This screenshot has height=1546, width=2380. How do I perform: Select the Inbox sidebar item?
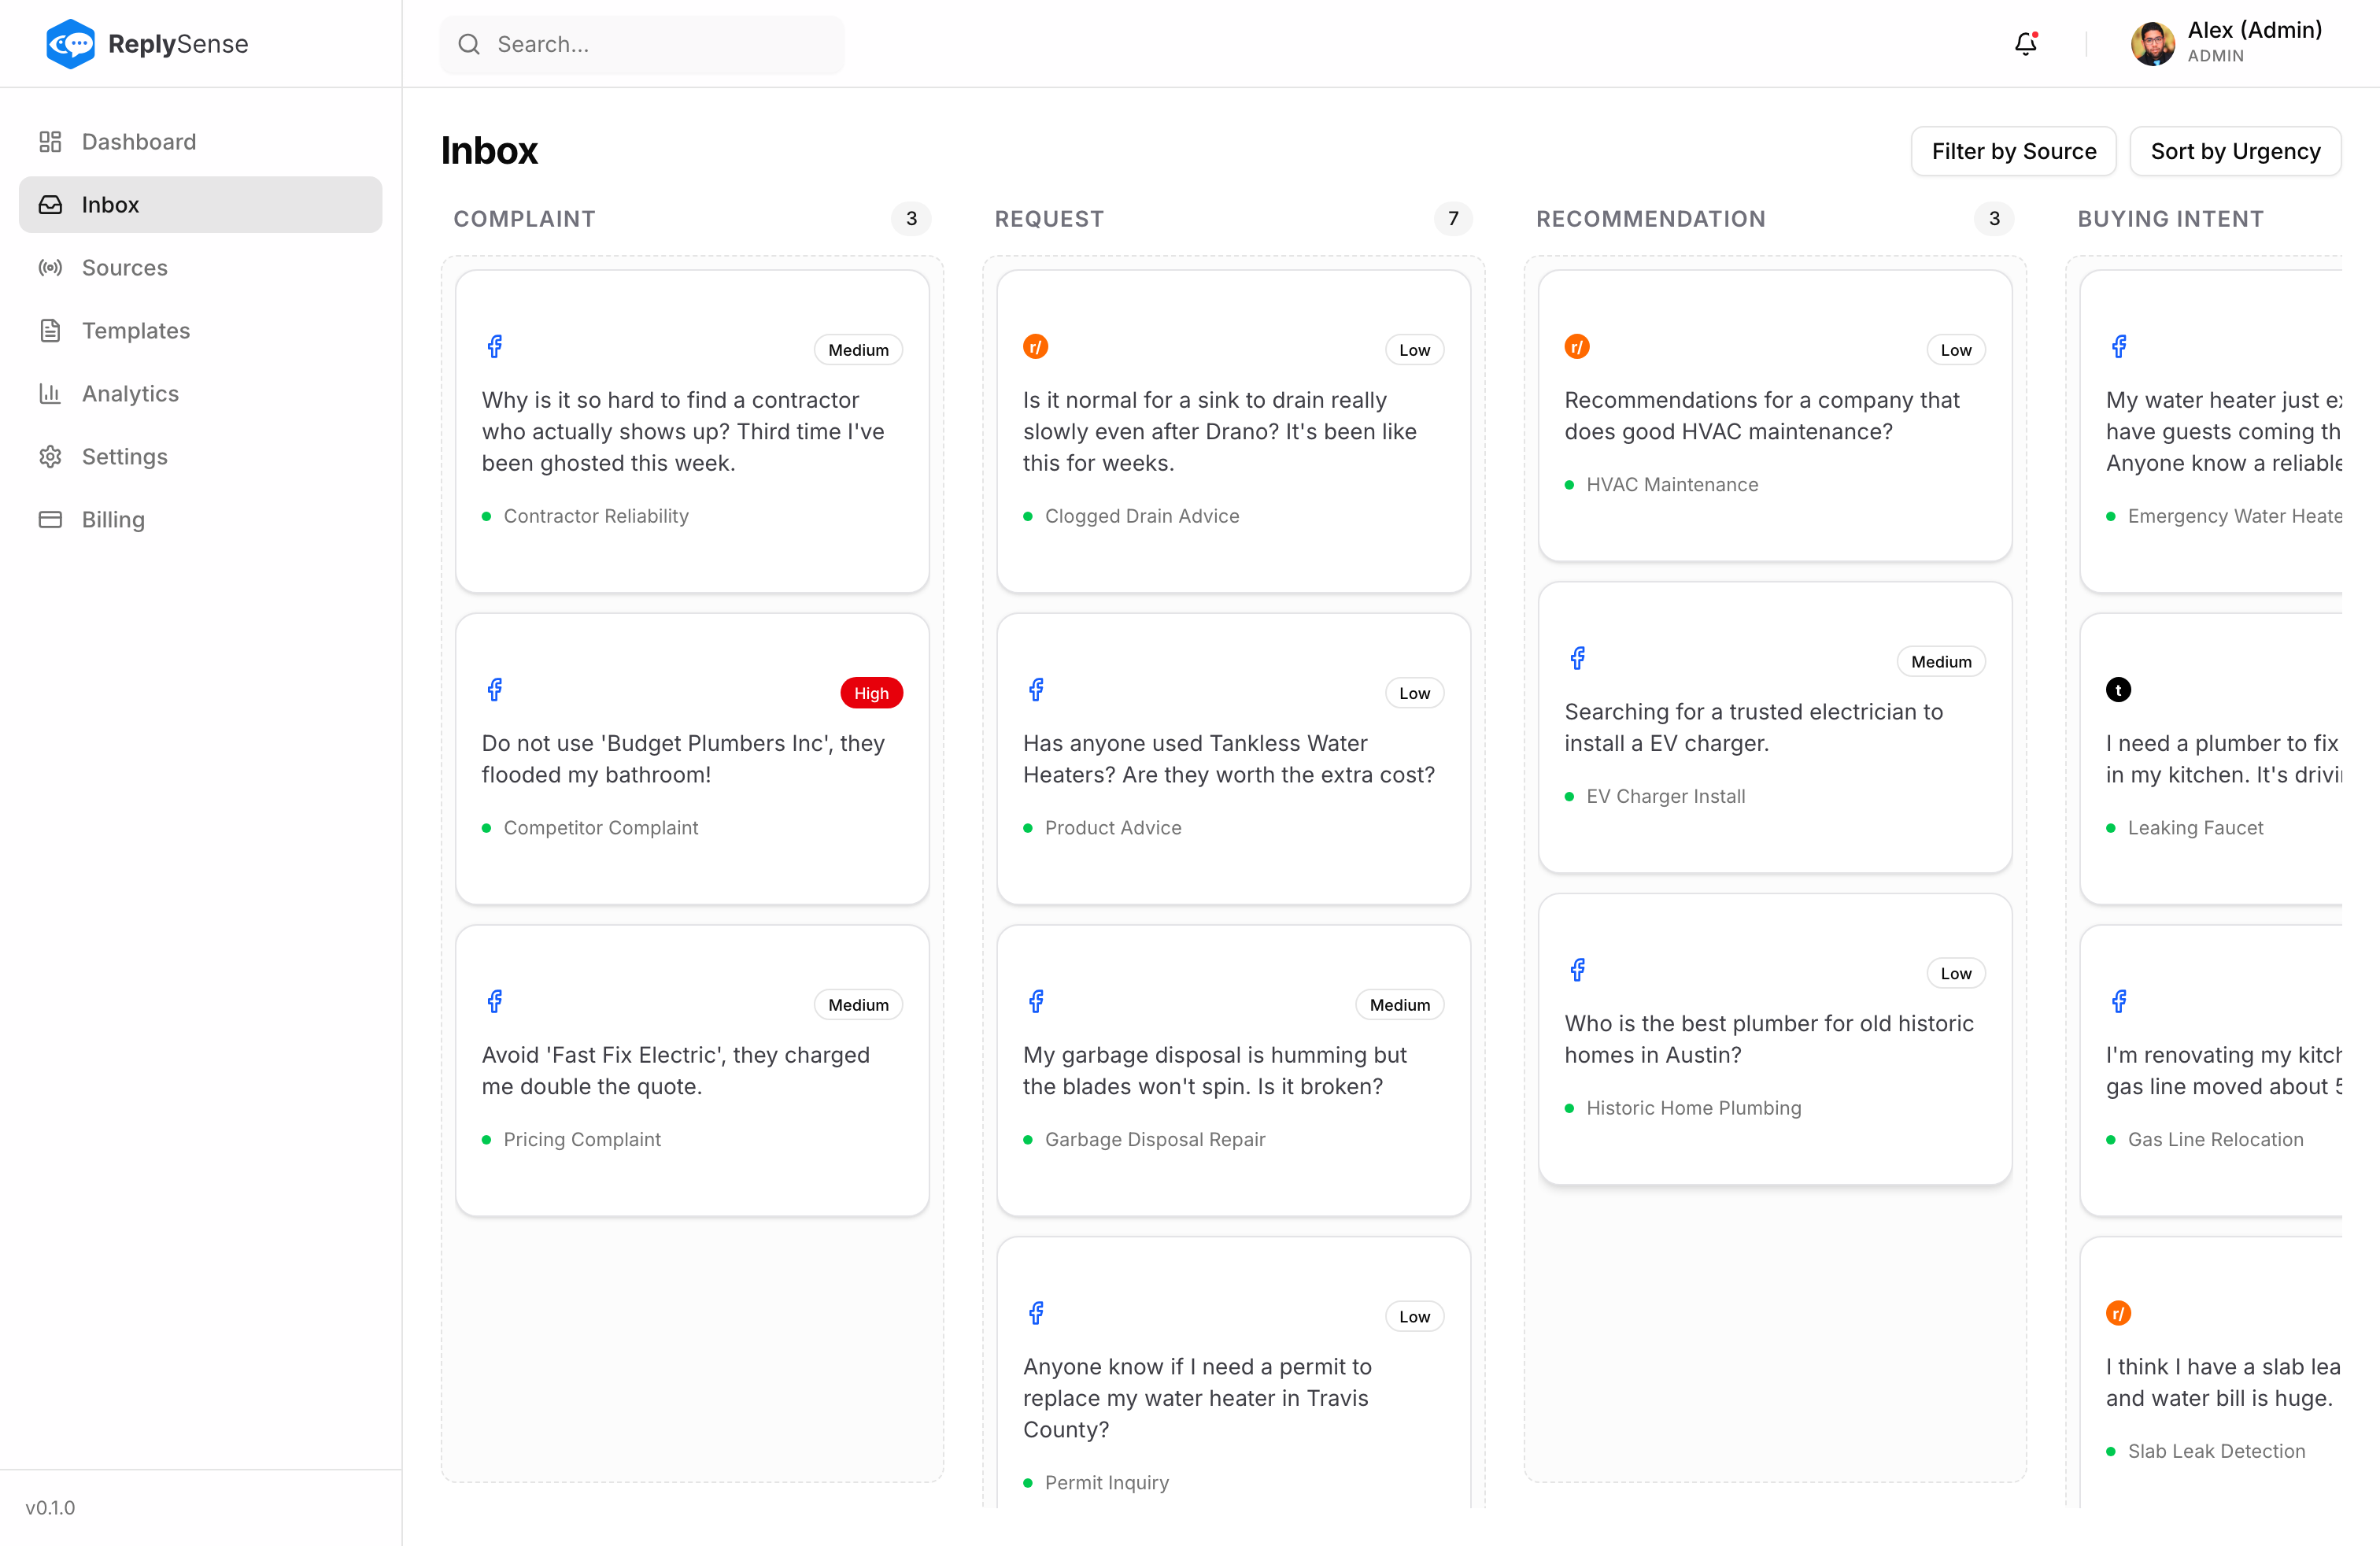110,204
